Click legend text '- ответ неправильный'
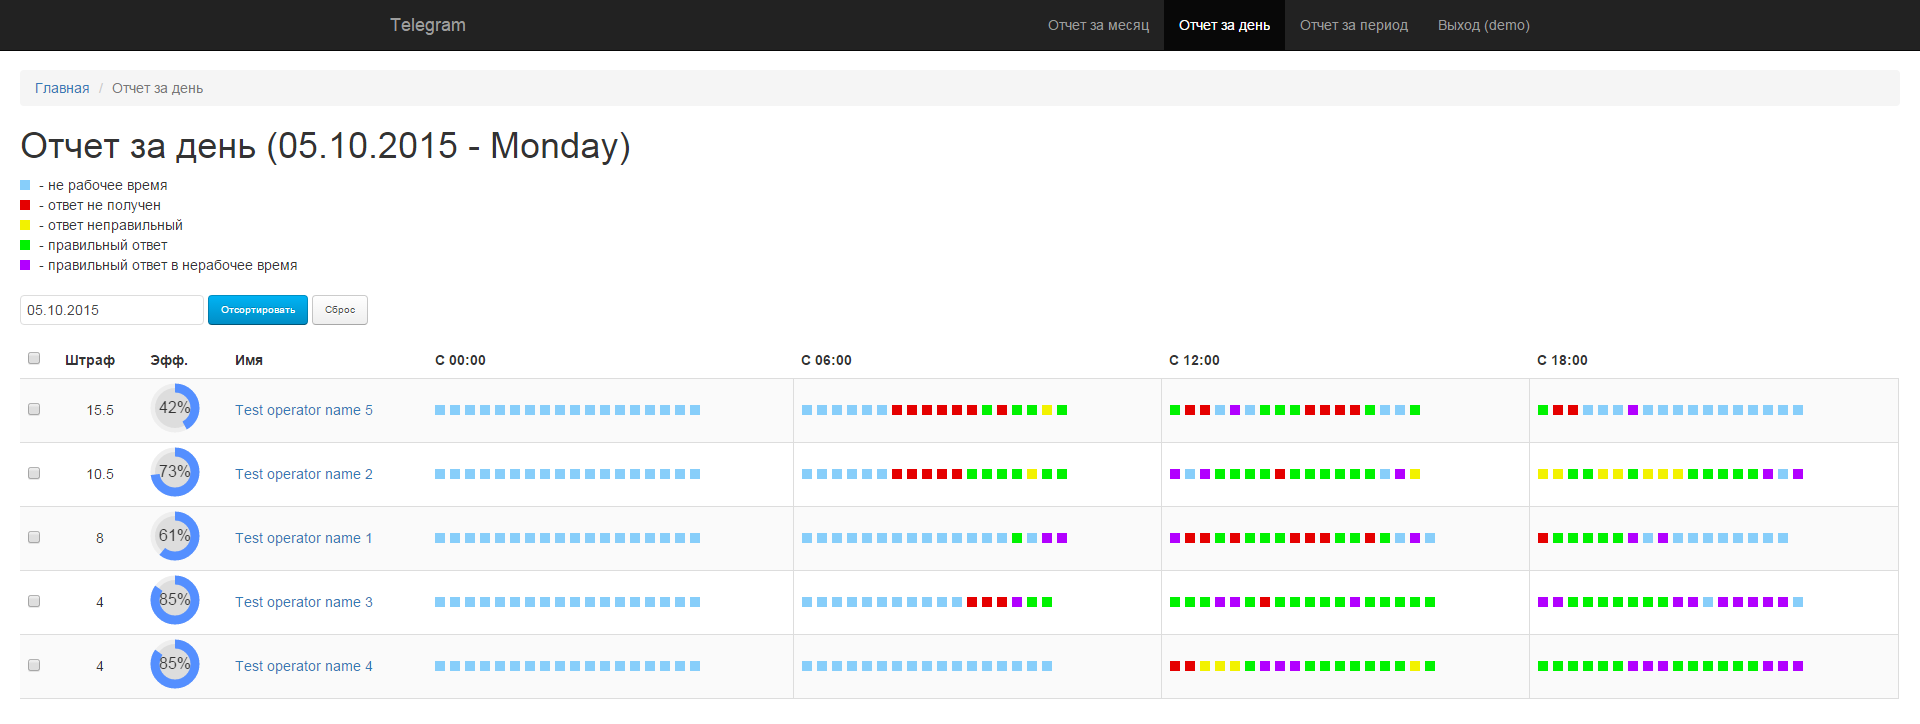1920x724 pixels. tap(111, 225)
